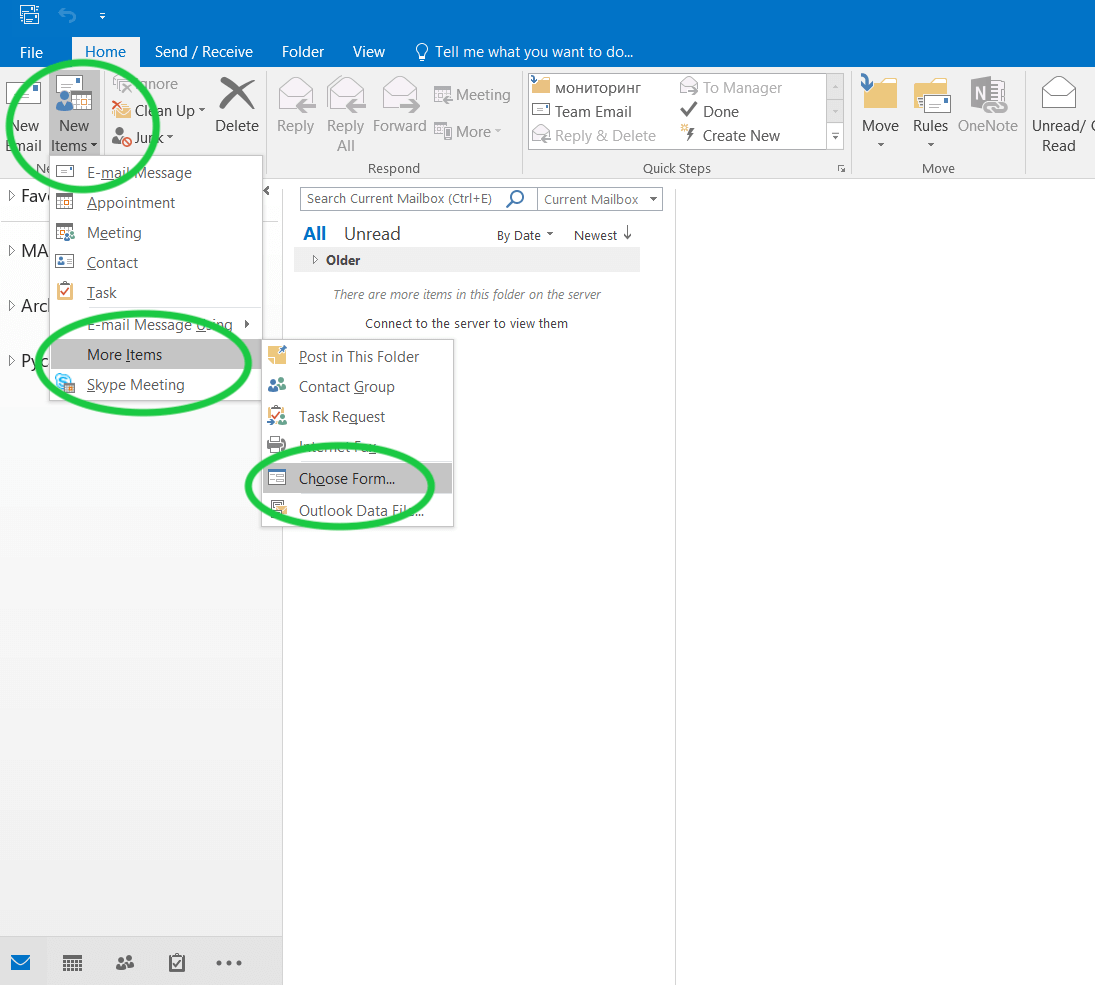Click the Undo arrow in title bar
Viewport: 1095px width, 985px height.
67,15
